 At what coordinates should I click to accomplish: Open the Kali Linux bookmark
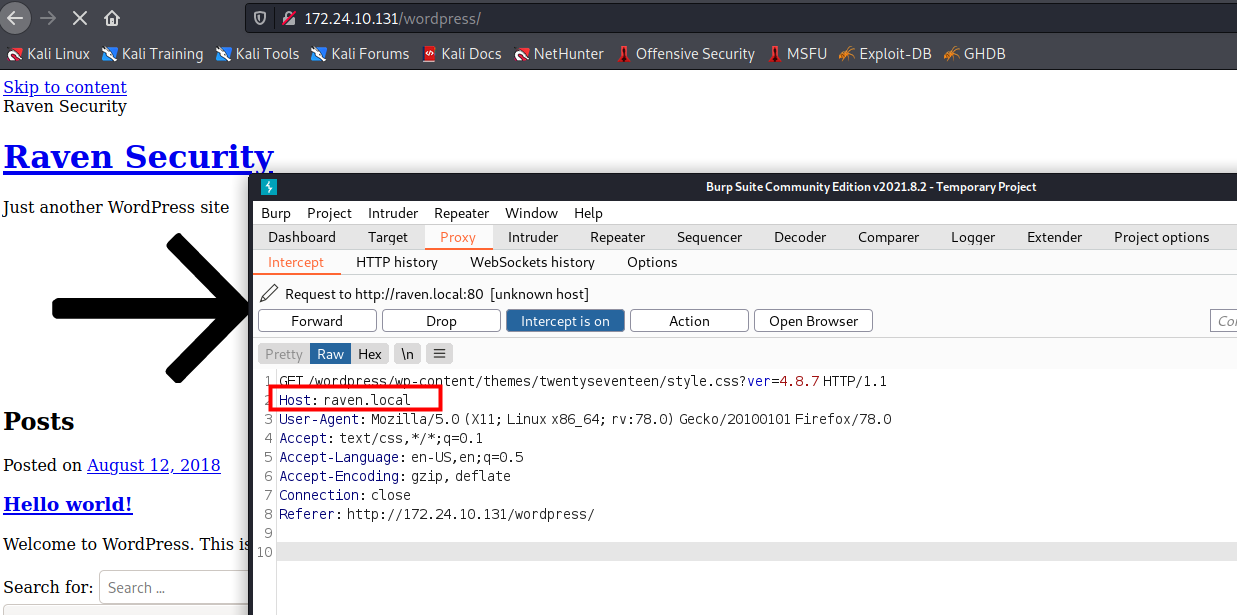48,54
